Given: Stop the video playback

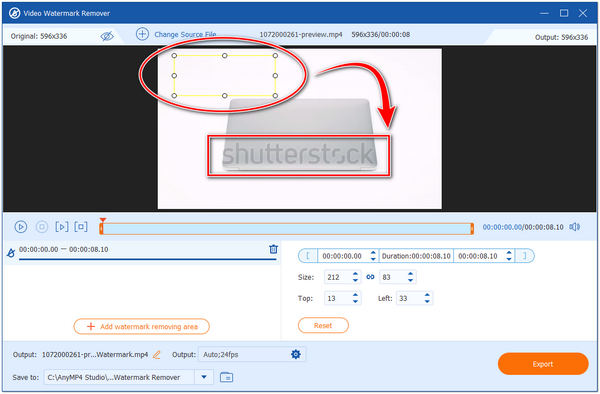Looking at the screenshot, I should click(x=42, y=227).
